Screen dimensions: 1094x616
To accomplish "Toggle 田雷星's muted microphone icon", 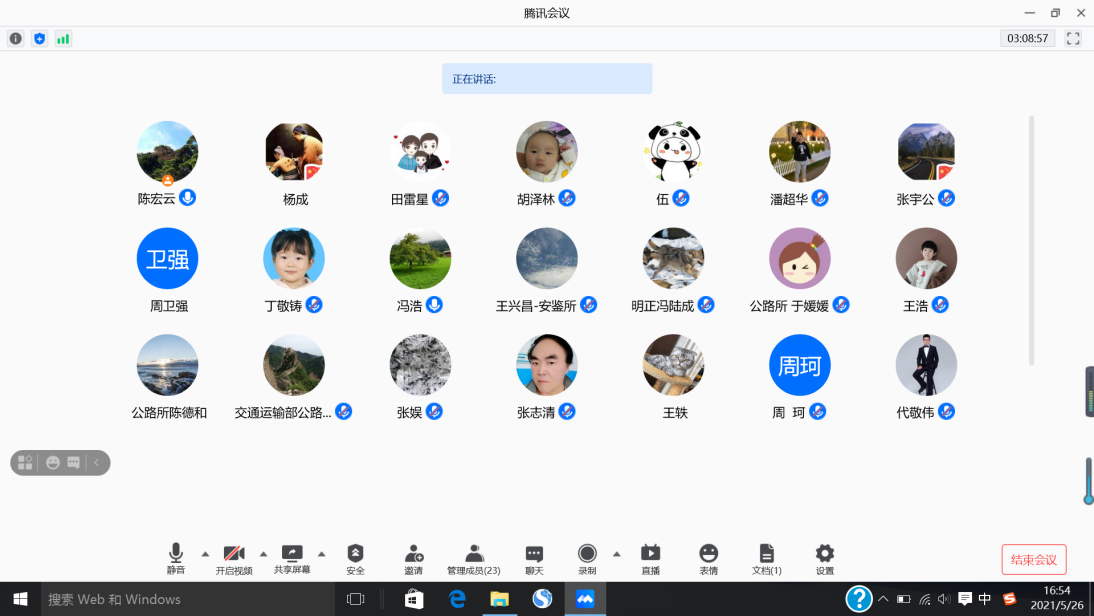I will tap(440, 198).
